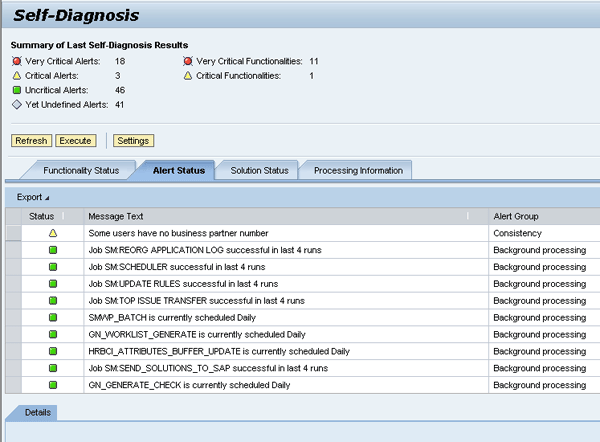600x442 pixels.
Task: Click green status icon for UPDATE RULES job
Action: coord(52,284)
